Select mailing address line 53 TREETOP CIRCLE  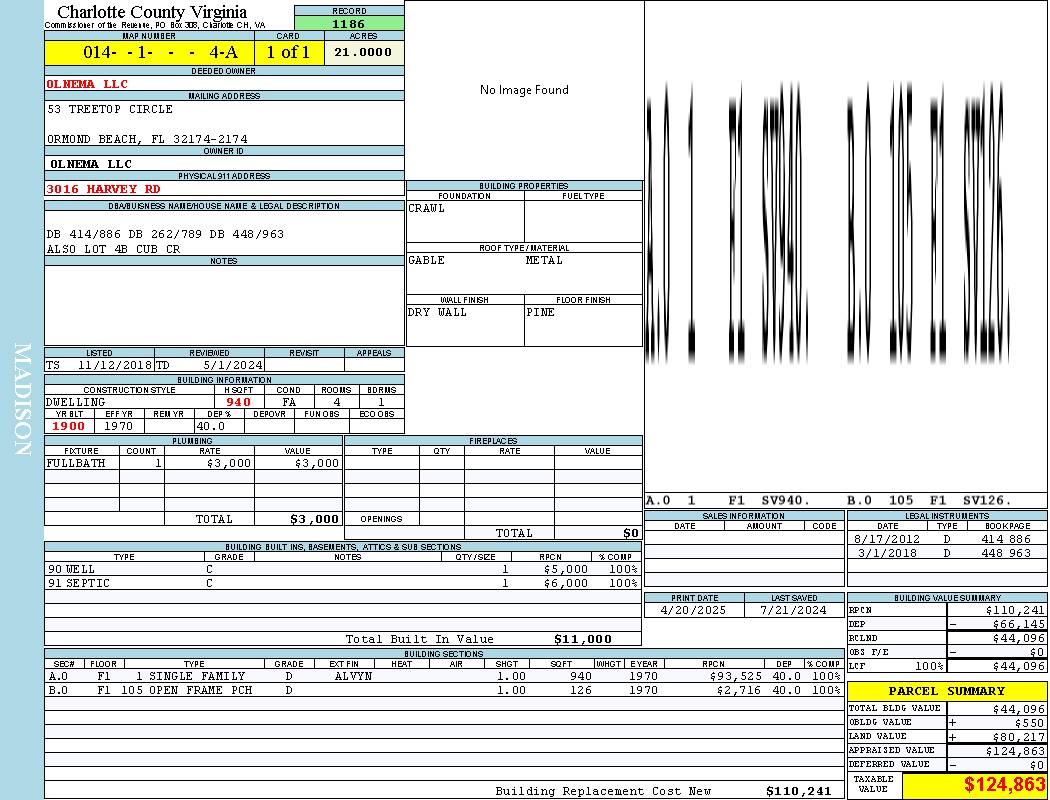coord(110,108)
